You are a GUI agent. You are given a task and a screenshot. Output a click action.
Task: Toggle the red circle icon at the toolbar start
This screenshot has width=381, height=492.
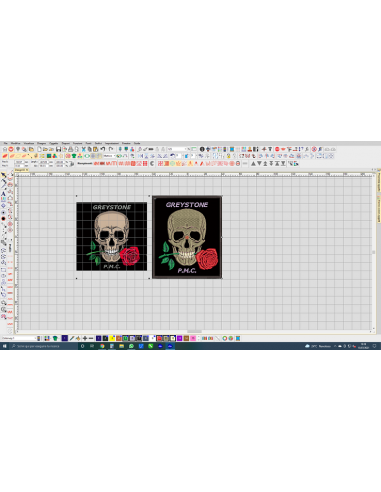11,149
